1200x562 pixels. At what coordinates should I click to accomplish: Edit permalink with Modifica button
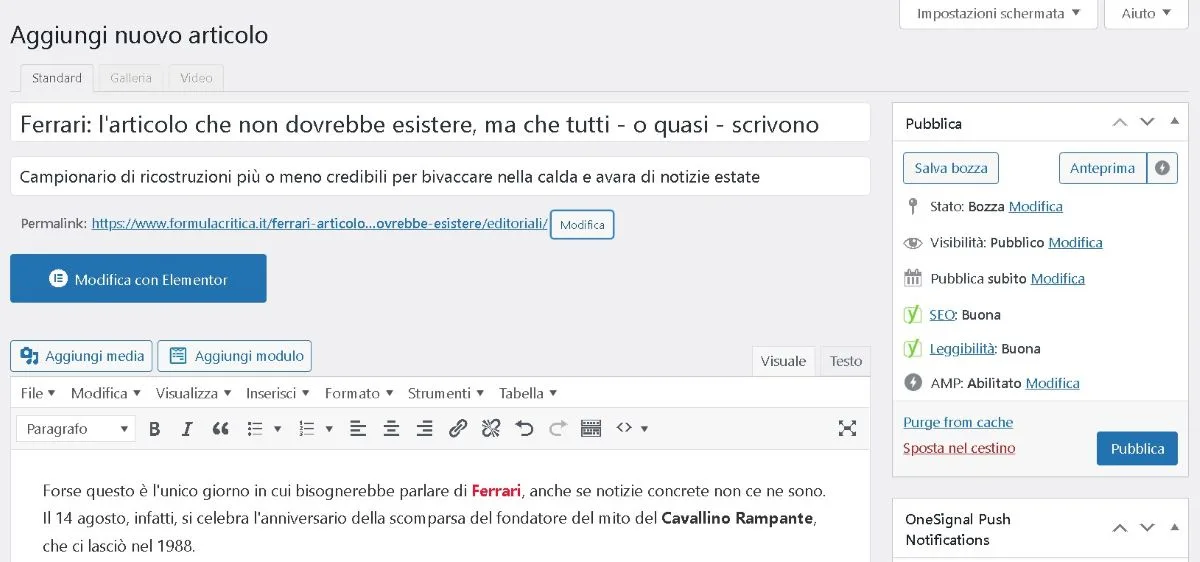tap(582, 225)
